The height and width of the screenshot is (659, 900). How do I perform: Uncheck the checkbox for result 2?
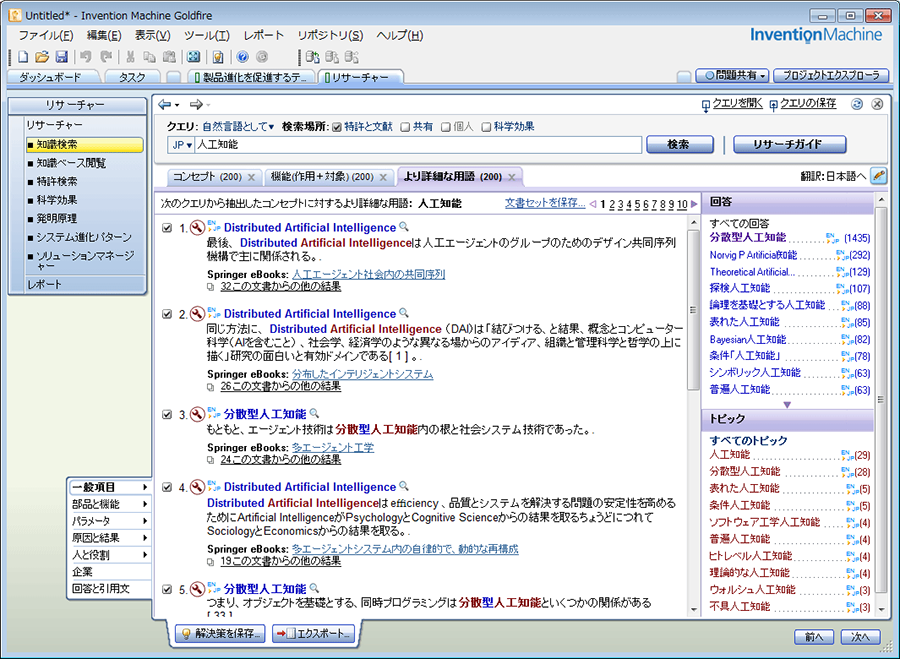coord(167,314)
